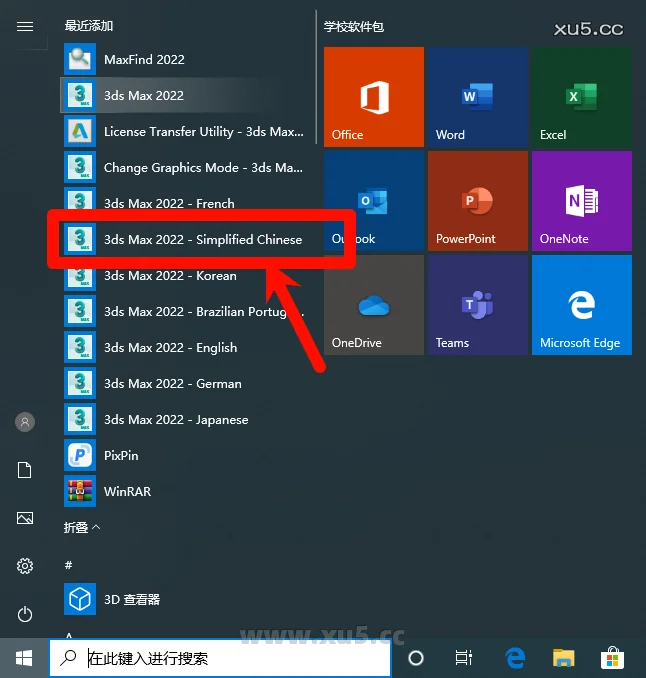The image size is (646, 678).
Task: Open the Teams tile
Action: 477,305
